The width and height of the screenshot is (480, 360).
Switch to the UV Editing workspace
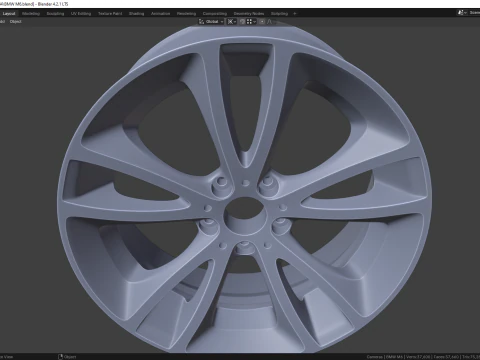81,14
